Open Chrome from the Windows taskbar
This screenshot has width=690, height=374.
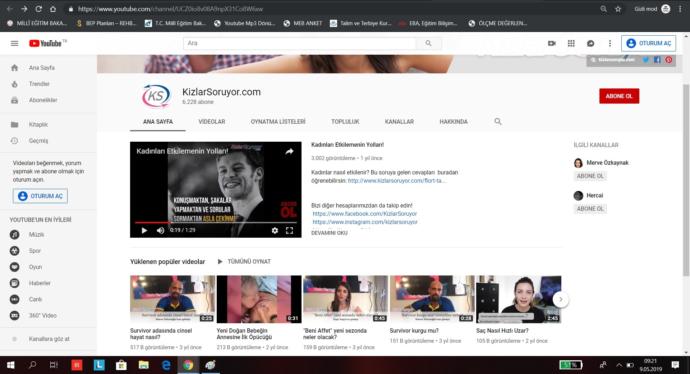pos(188,365)
